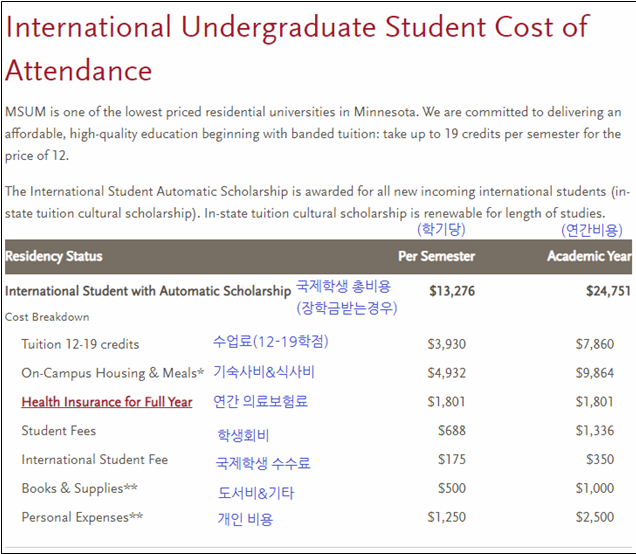Click the Korean annotation 기숙사비&식사비

point(264,371)
